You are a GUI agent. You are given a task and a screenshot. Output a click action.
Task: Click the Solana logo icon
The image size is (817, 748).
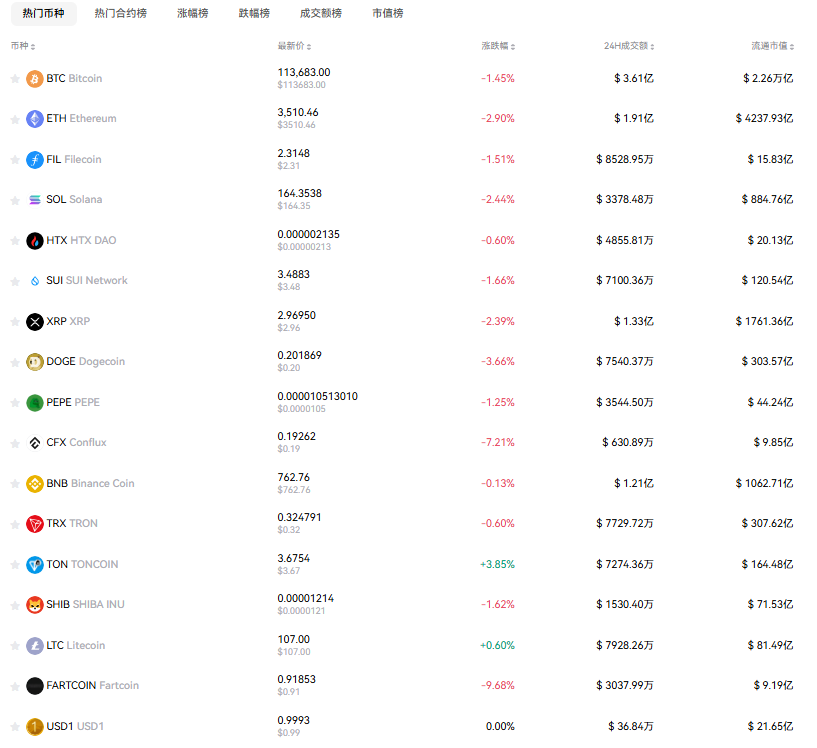point(35,200)
